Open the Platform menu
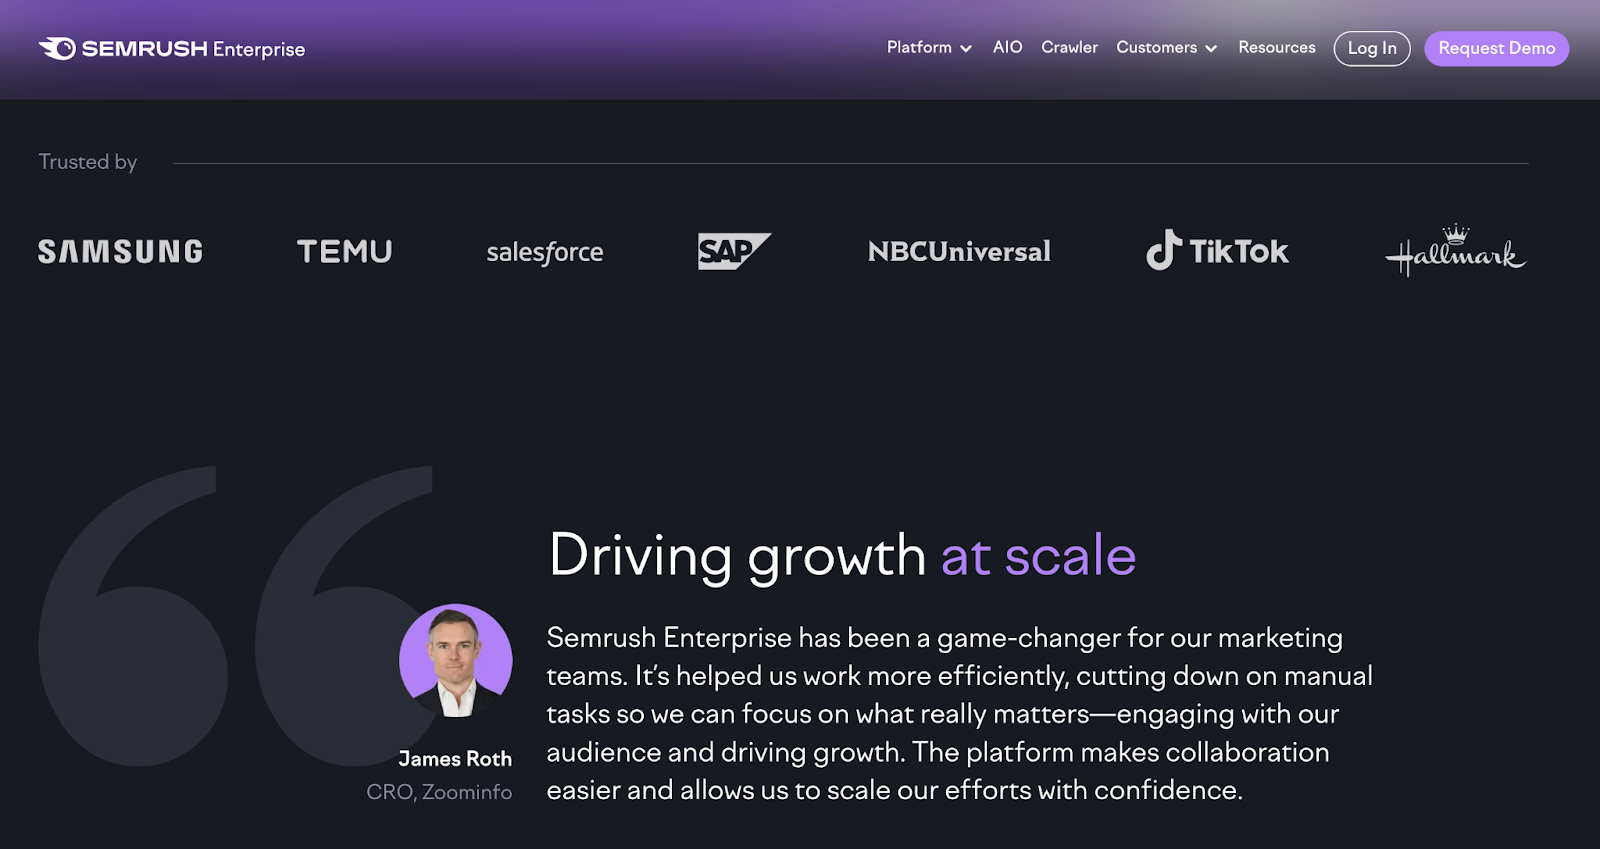The width and height of the screenshot is (1600, 849). pyautogui.click(x=919, y=48)
